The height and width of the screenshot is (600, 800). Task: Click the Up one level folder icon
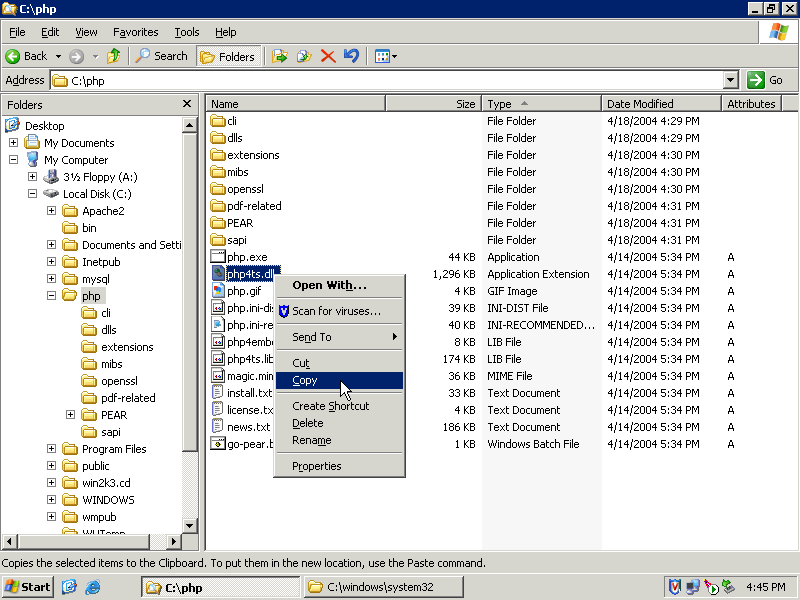(114, 56)
